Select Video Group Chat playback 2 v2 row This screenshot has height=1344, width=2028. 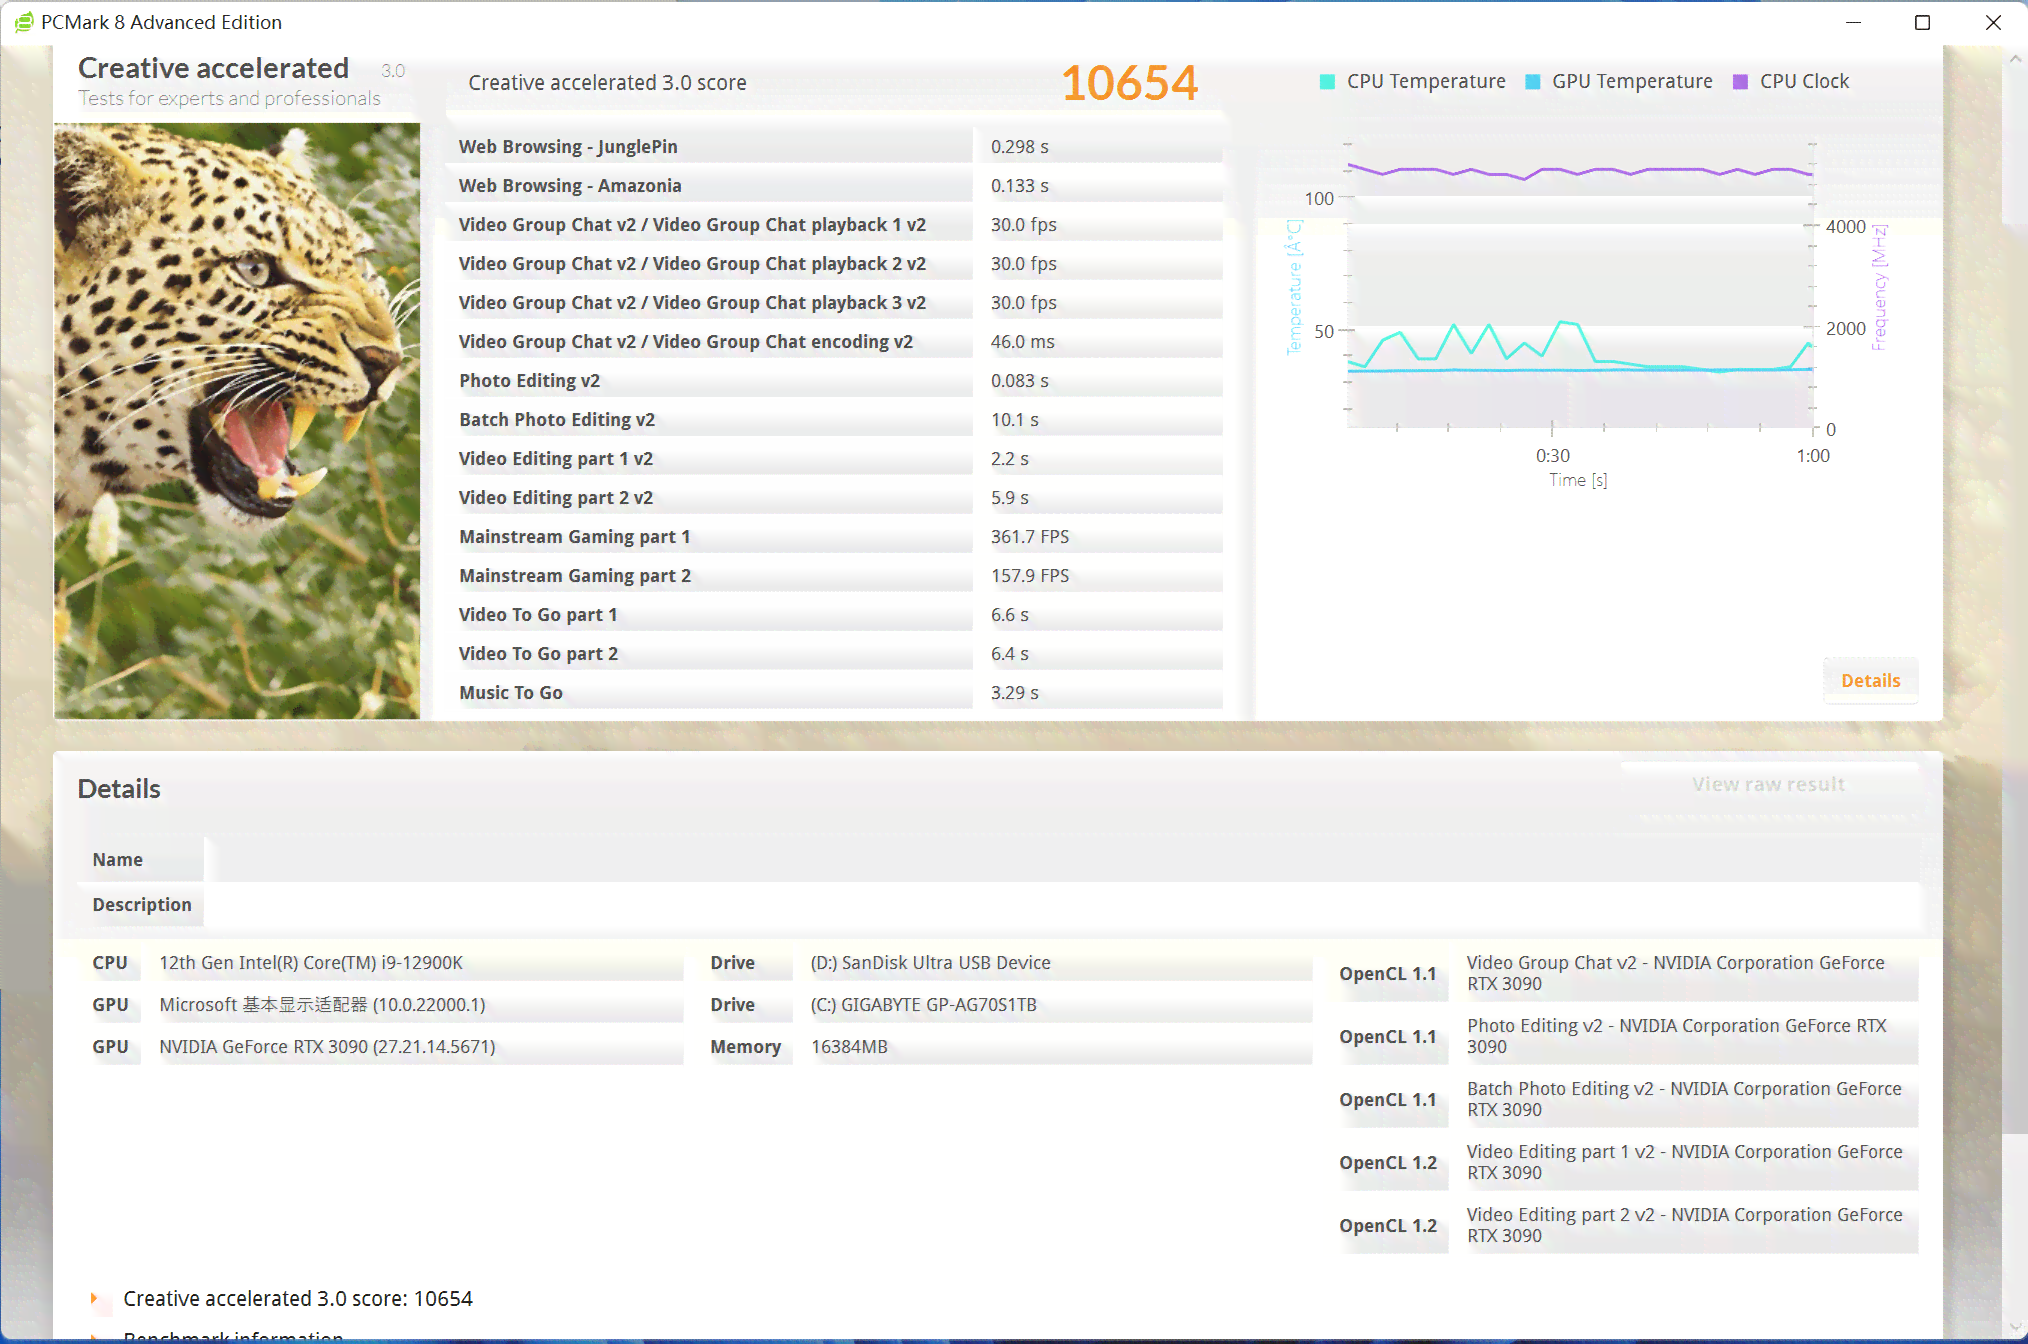pyautogui.click(x=835, y=263)
